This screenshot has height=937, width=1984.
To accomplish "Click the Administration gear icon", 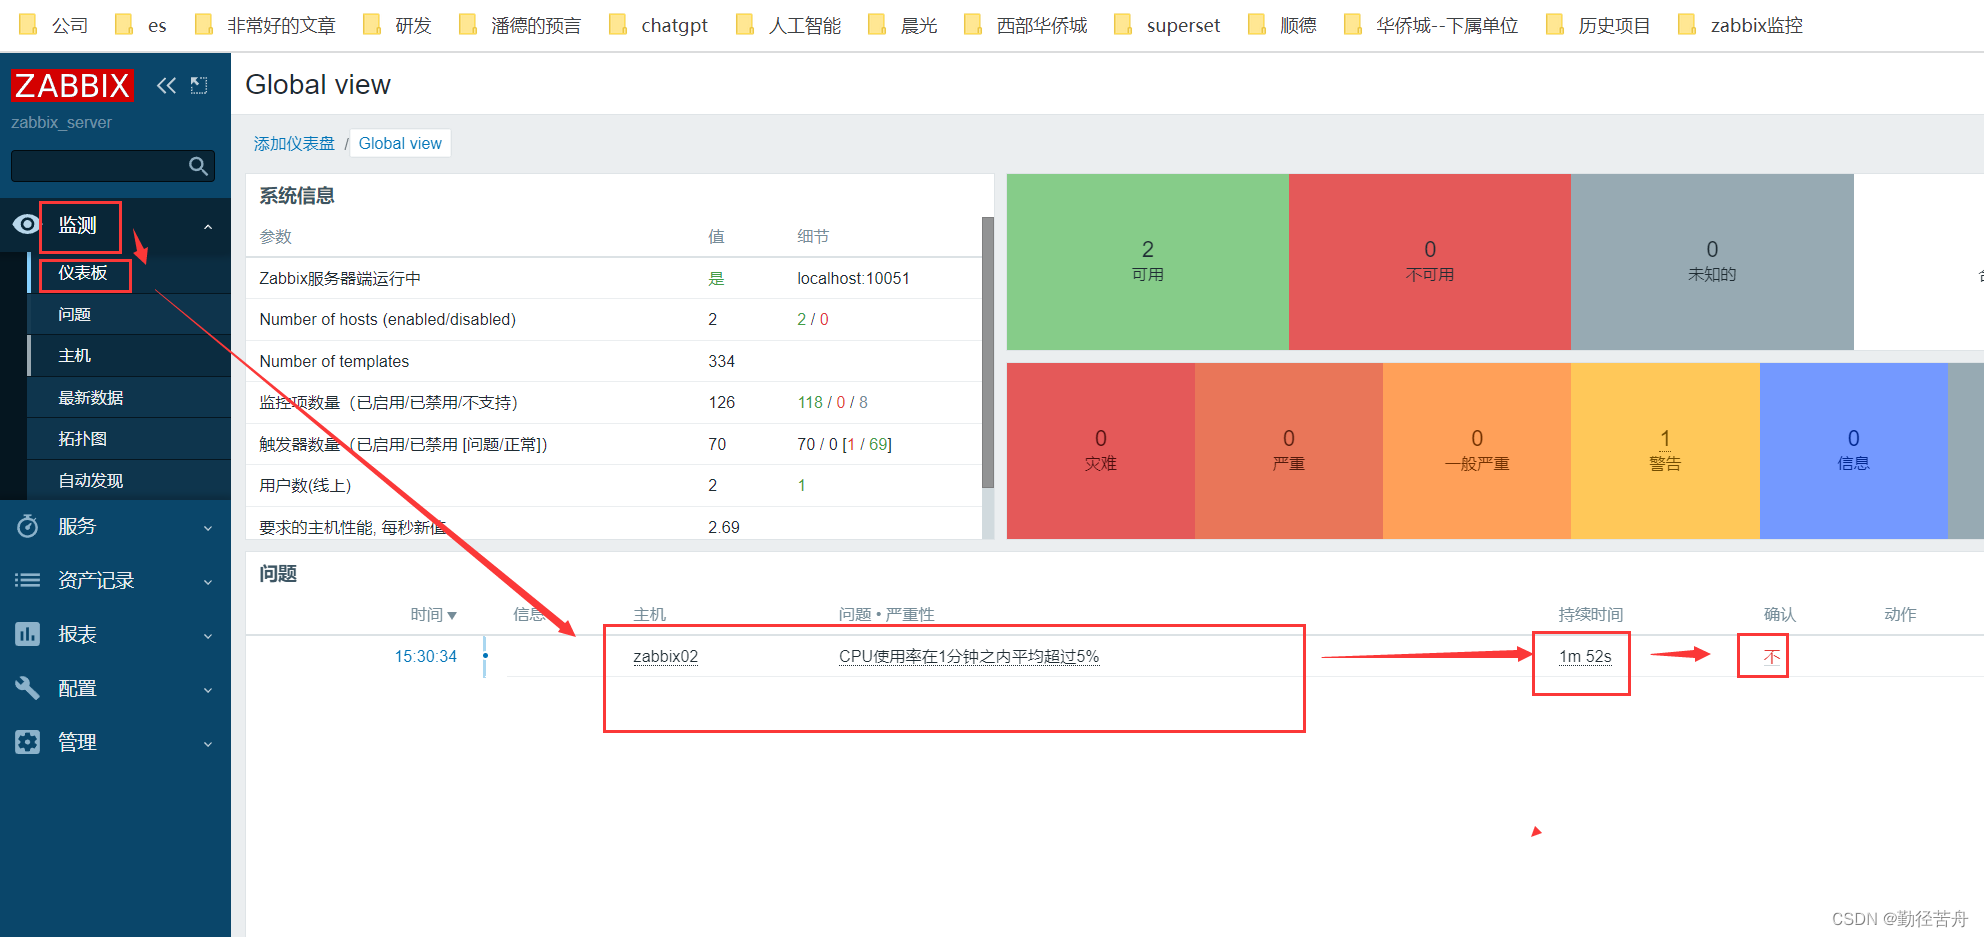I will coord(27,742).
